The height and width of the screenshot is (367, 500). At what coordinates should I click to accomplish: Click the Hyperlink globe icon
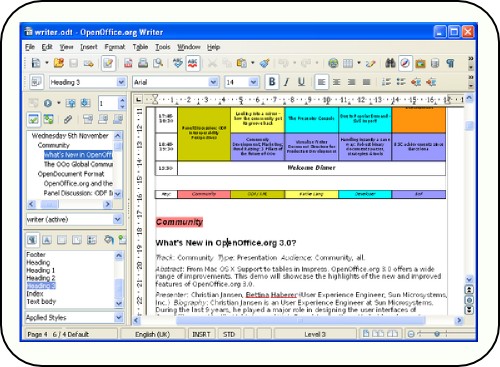pyautogui.click(x=333, y=63)
